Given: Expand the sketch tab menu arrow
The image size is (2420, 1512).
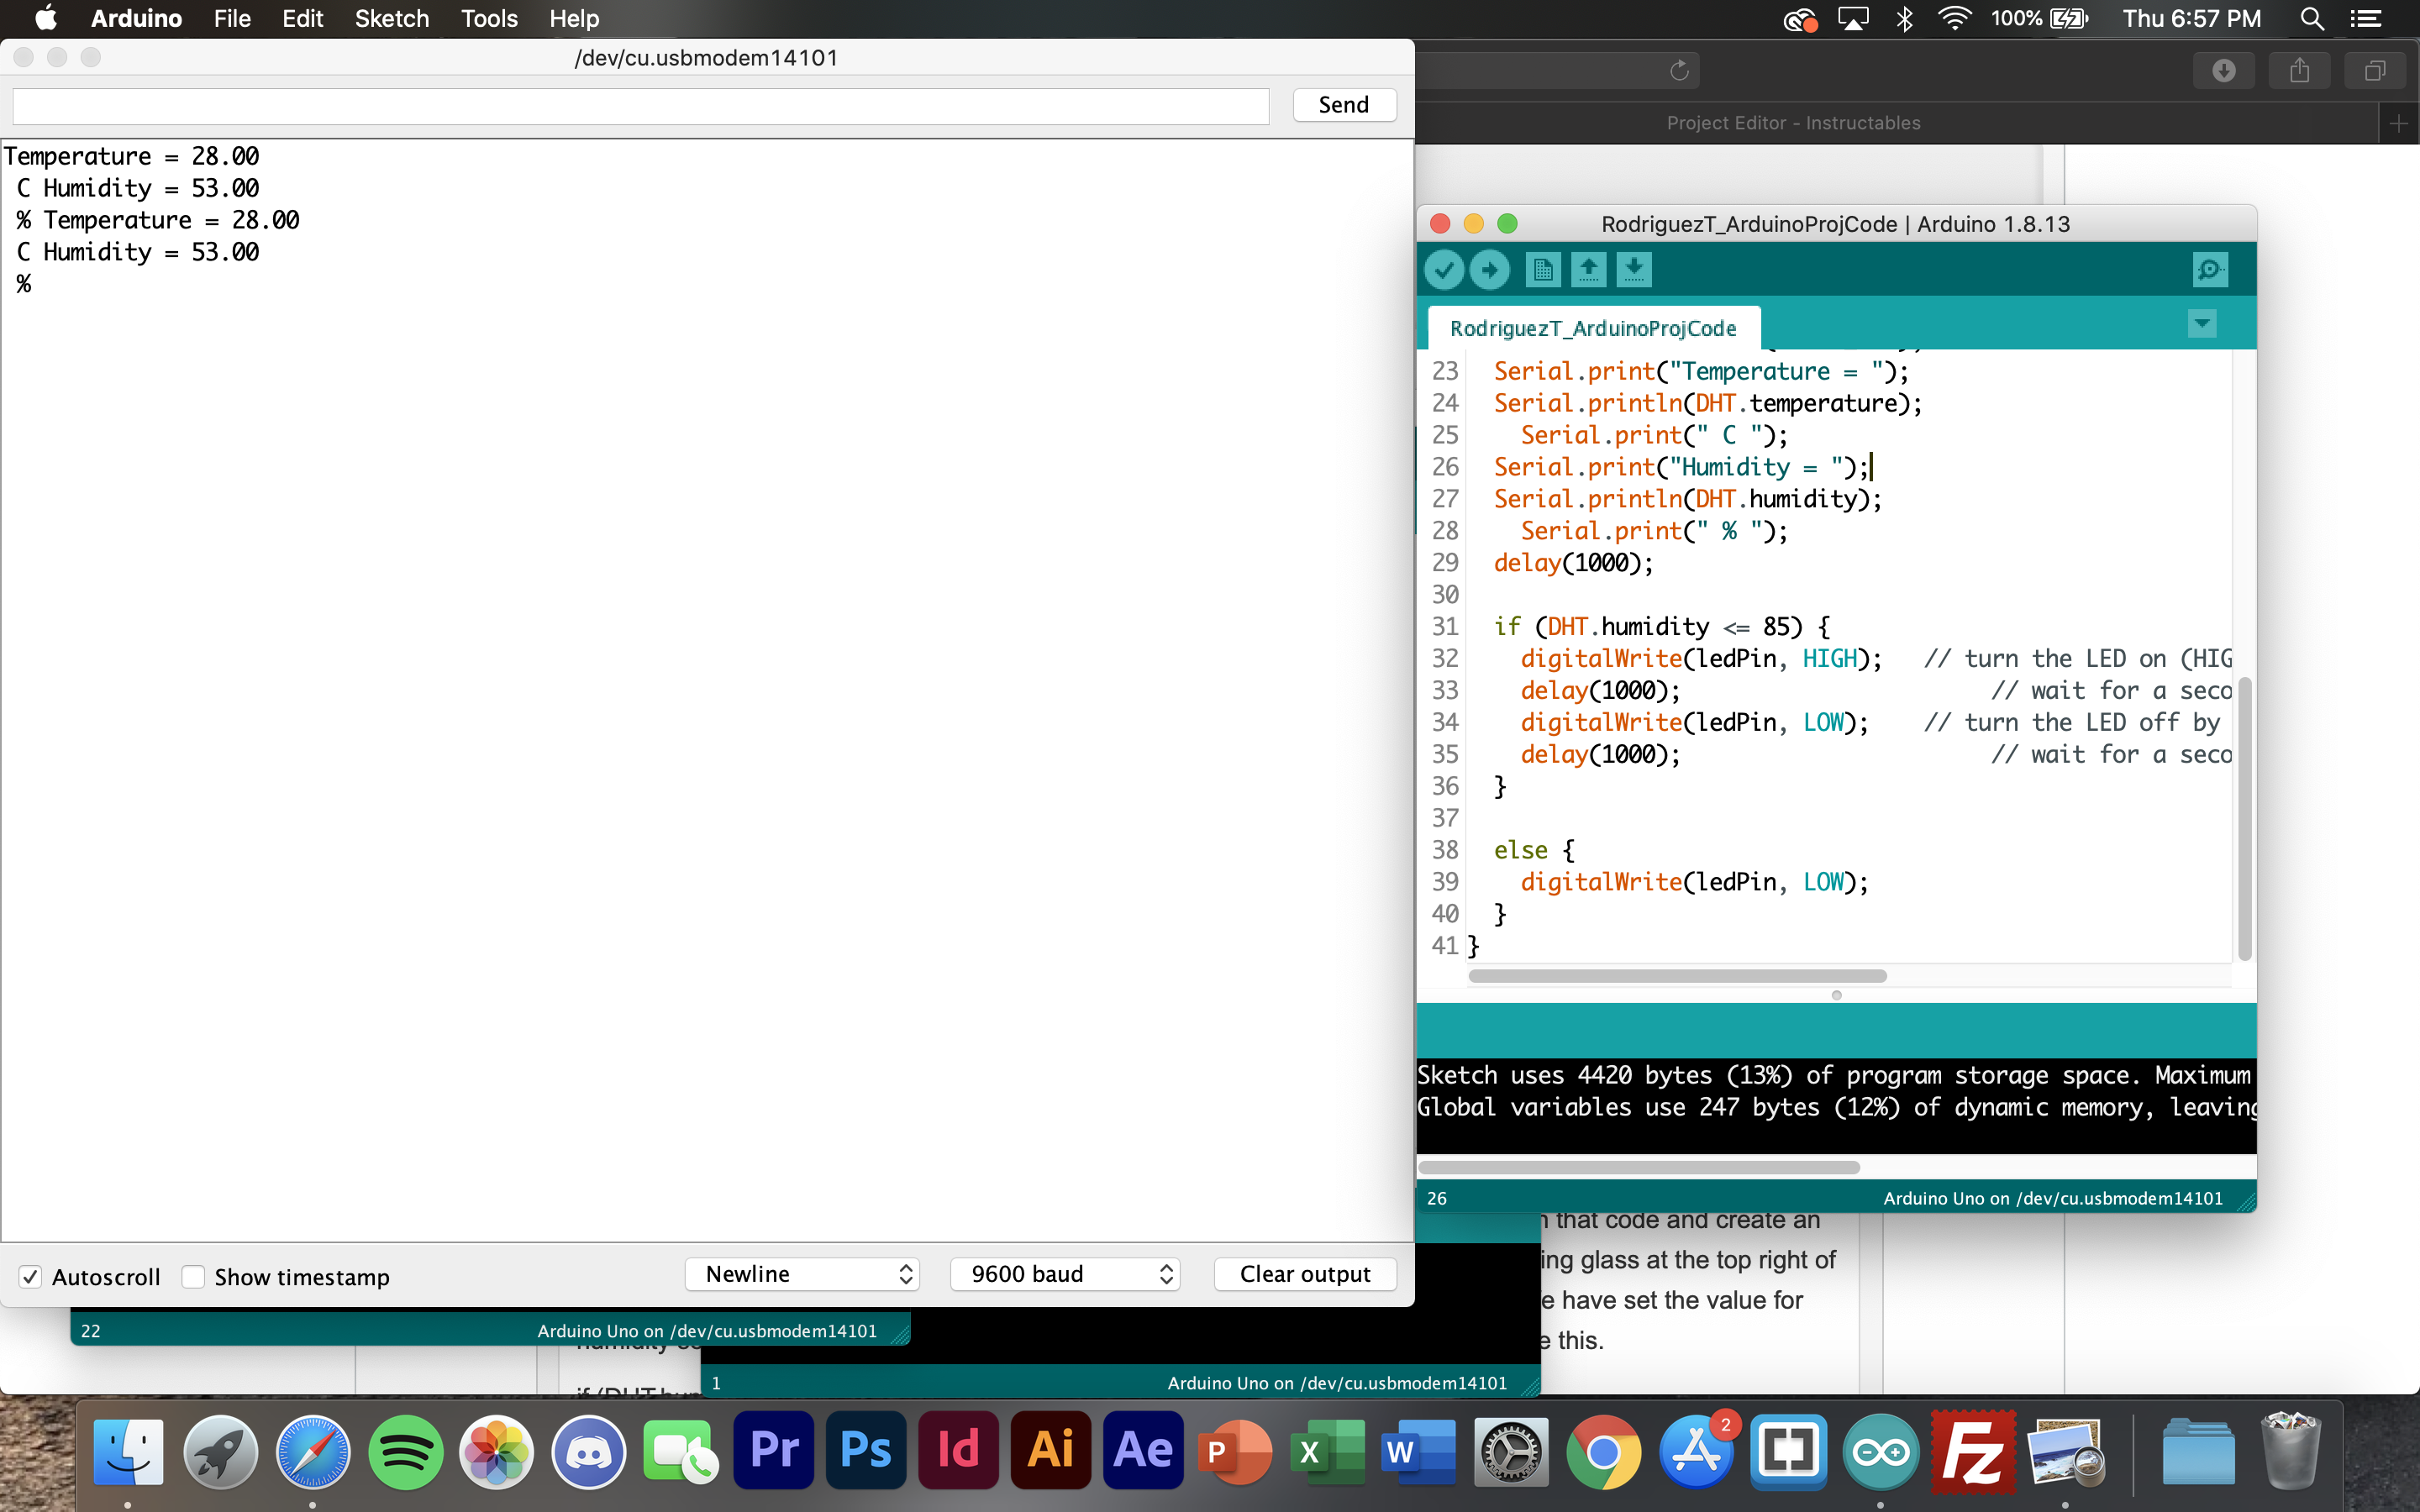Looking at the screenshot, I should tap(2201, 324).
